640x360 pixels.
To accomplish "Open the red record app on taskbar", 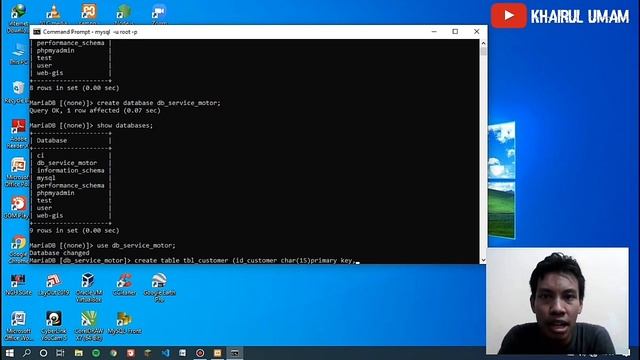I will point(200,353).
